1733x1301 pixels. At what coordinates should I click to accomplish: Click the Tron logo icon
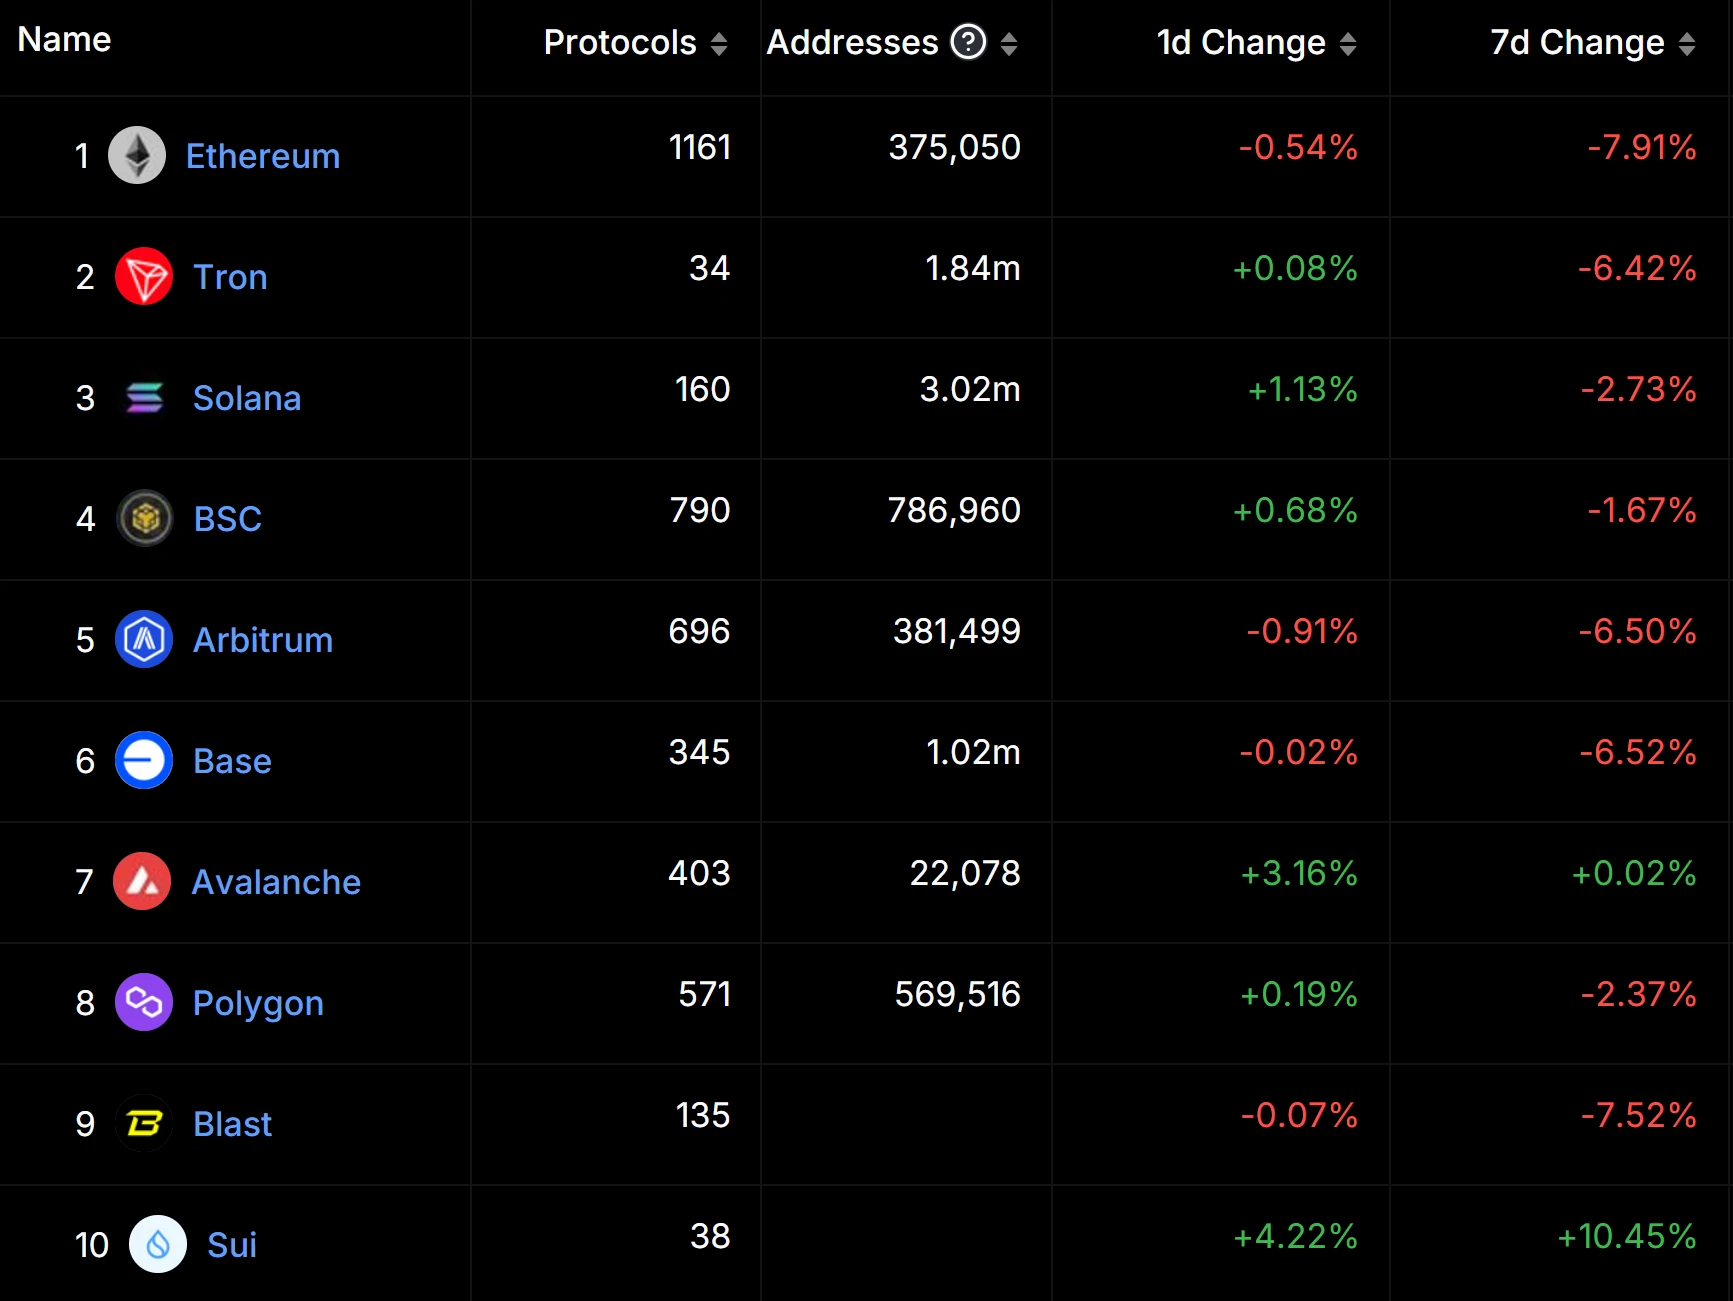(x=144, y=276)
